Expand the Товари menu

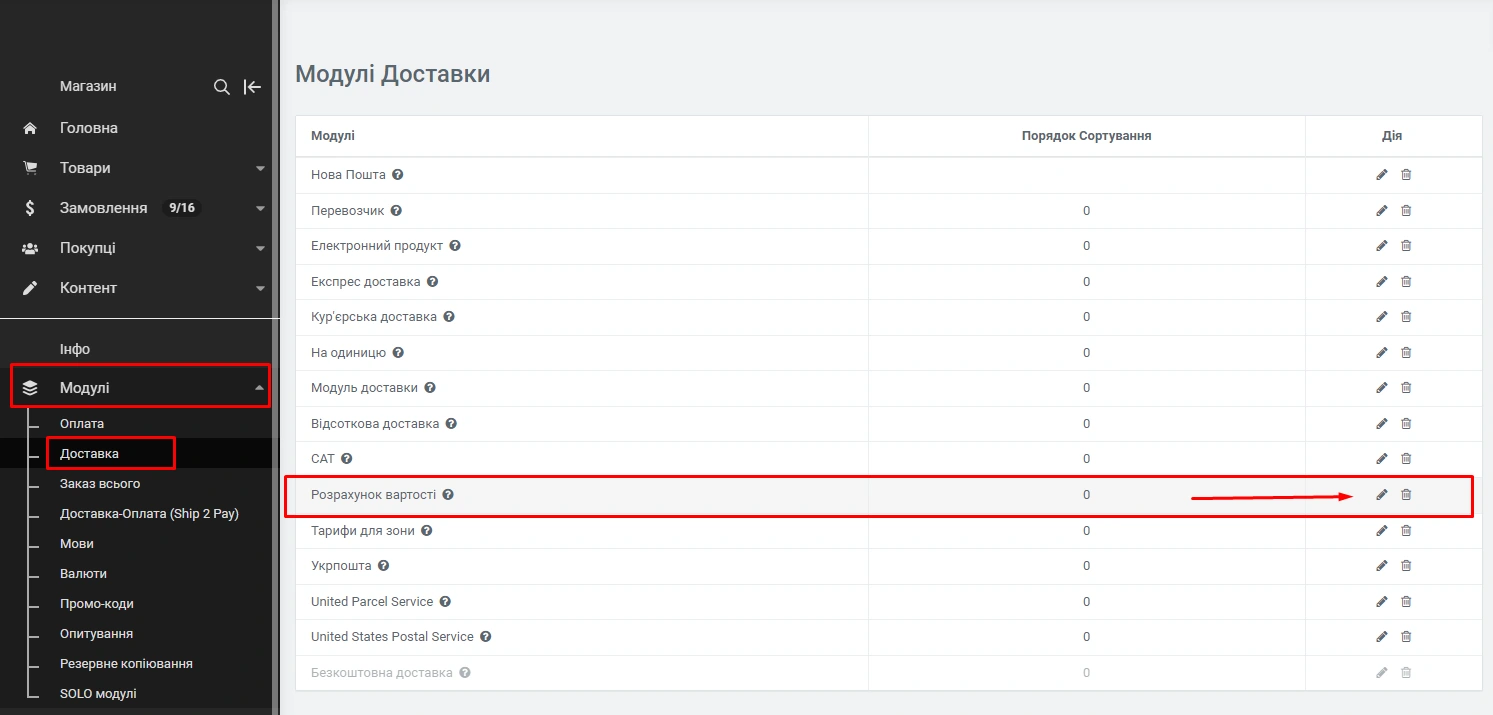click(260, 168)
